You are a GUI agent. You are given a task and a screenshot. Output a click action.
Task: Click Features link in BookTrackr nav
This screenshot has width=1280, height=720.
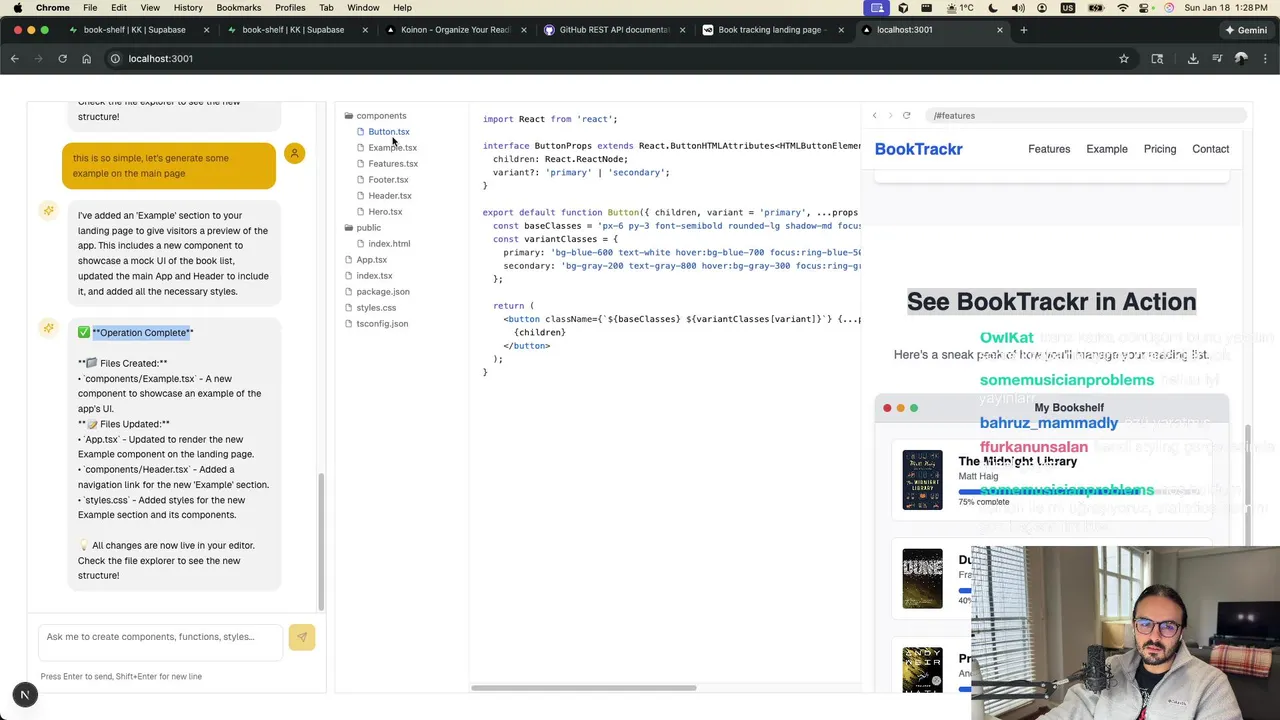(x=1049, y=149)
